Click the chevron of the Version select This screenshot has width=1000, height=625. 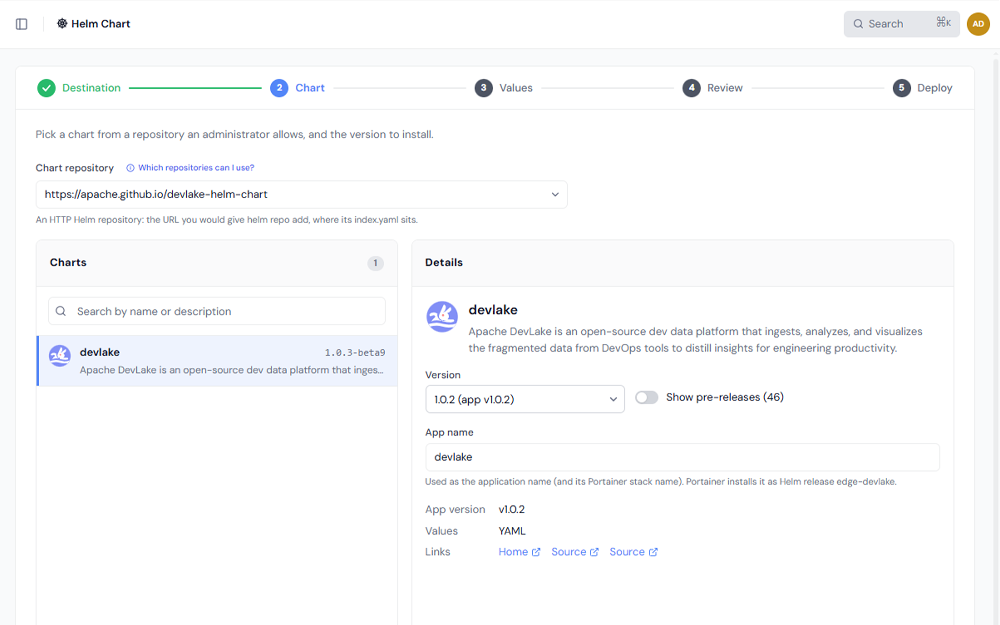(613, 399)
